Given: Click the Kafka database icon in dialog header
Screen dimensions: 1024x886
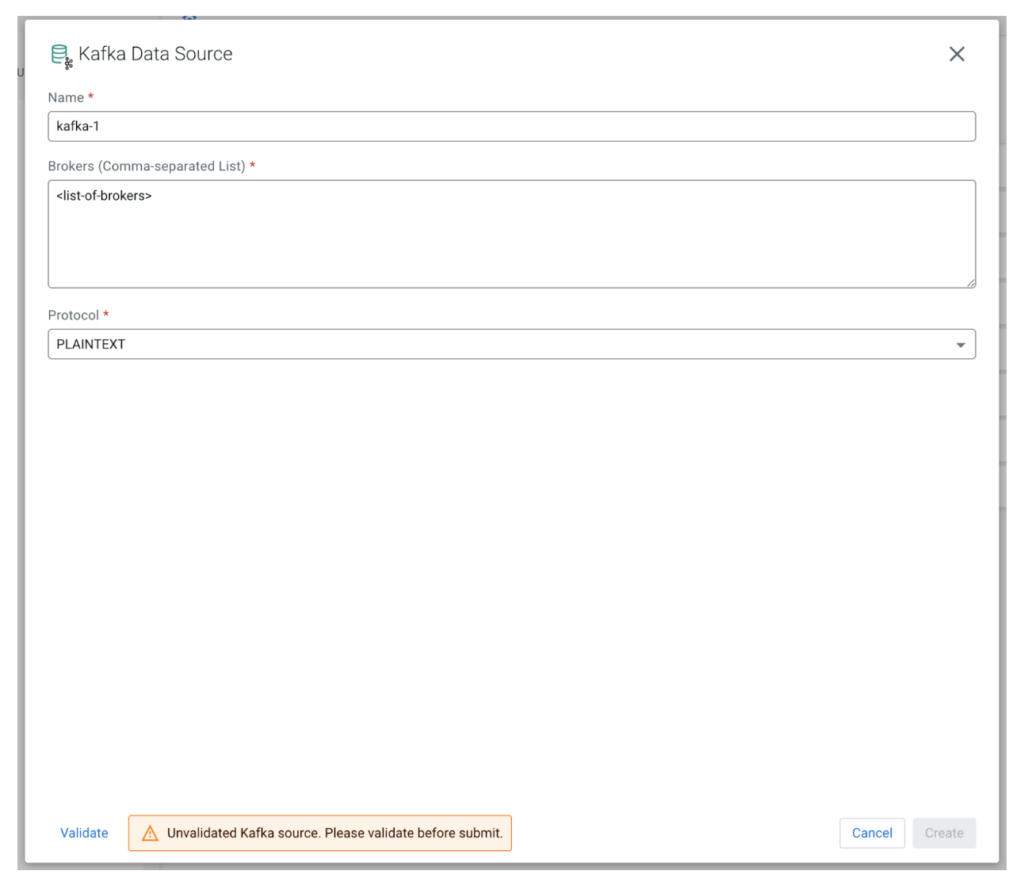Looking at the screenshot, I should click(x=60, y=53).
